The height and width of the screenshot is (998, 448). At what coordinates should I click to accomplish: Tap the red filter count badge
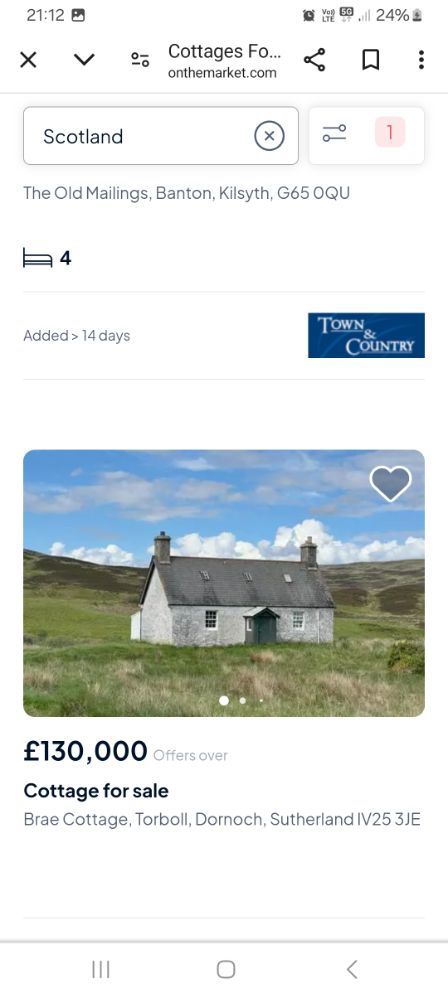[389, 132]
